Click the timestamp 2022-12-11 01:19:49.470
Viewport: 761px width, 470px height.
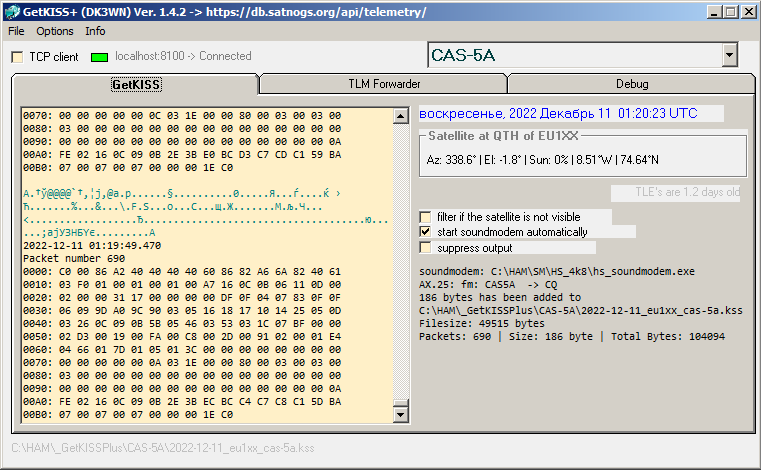[92, 246]
